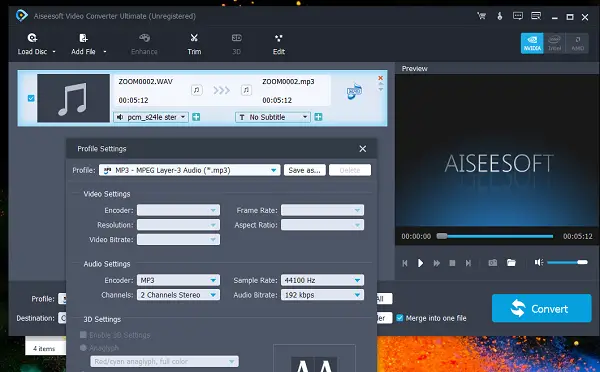Screen dimensions: 600x372
Task: Toggle Merge into one file checkbox
Action: pos(399,318)
